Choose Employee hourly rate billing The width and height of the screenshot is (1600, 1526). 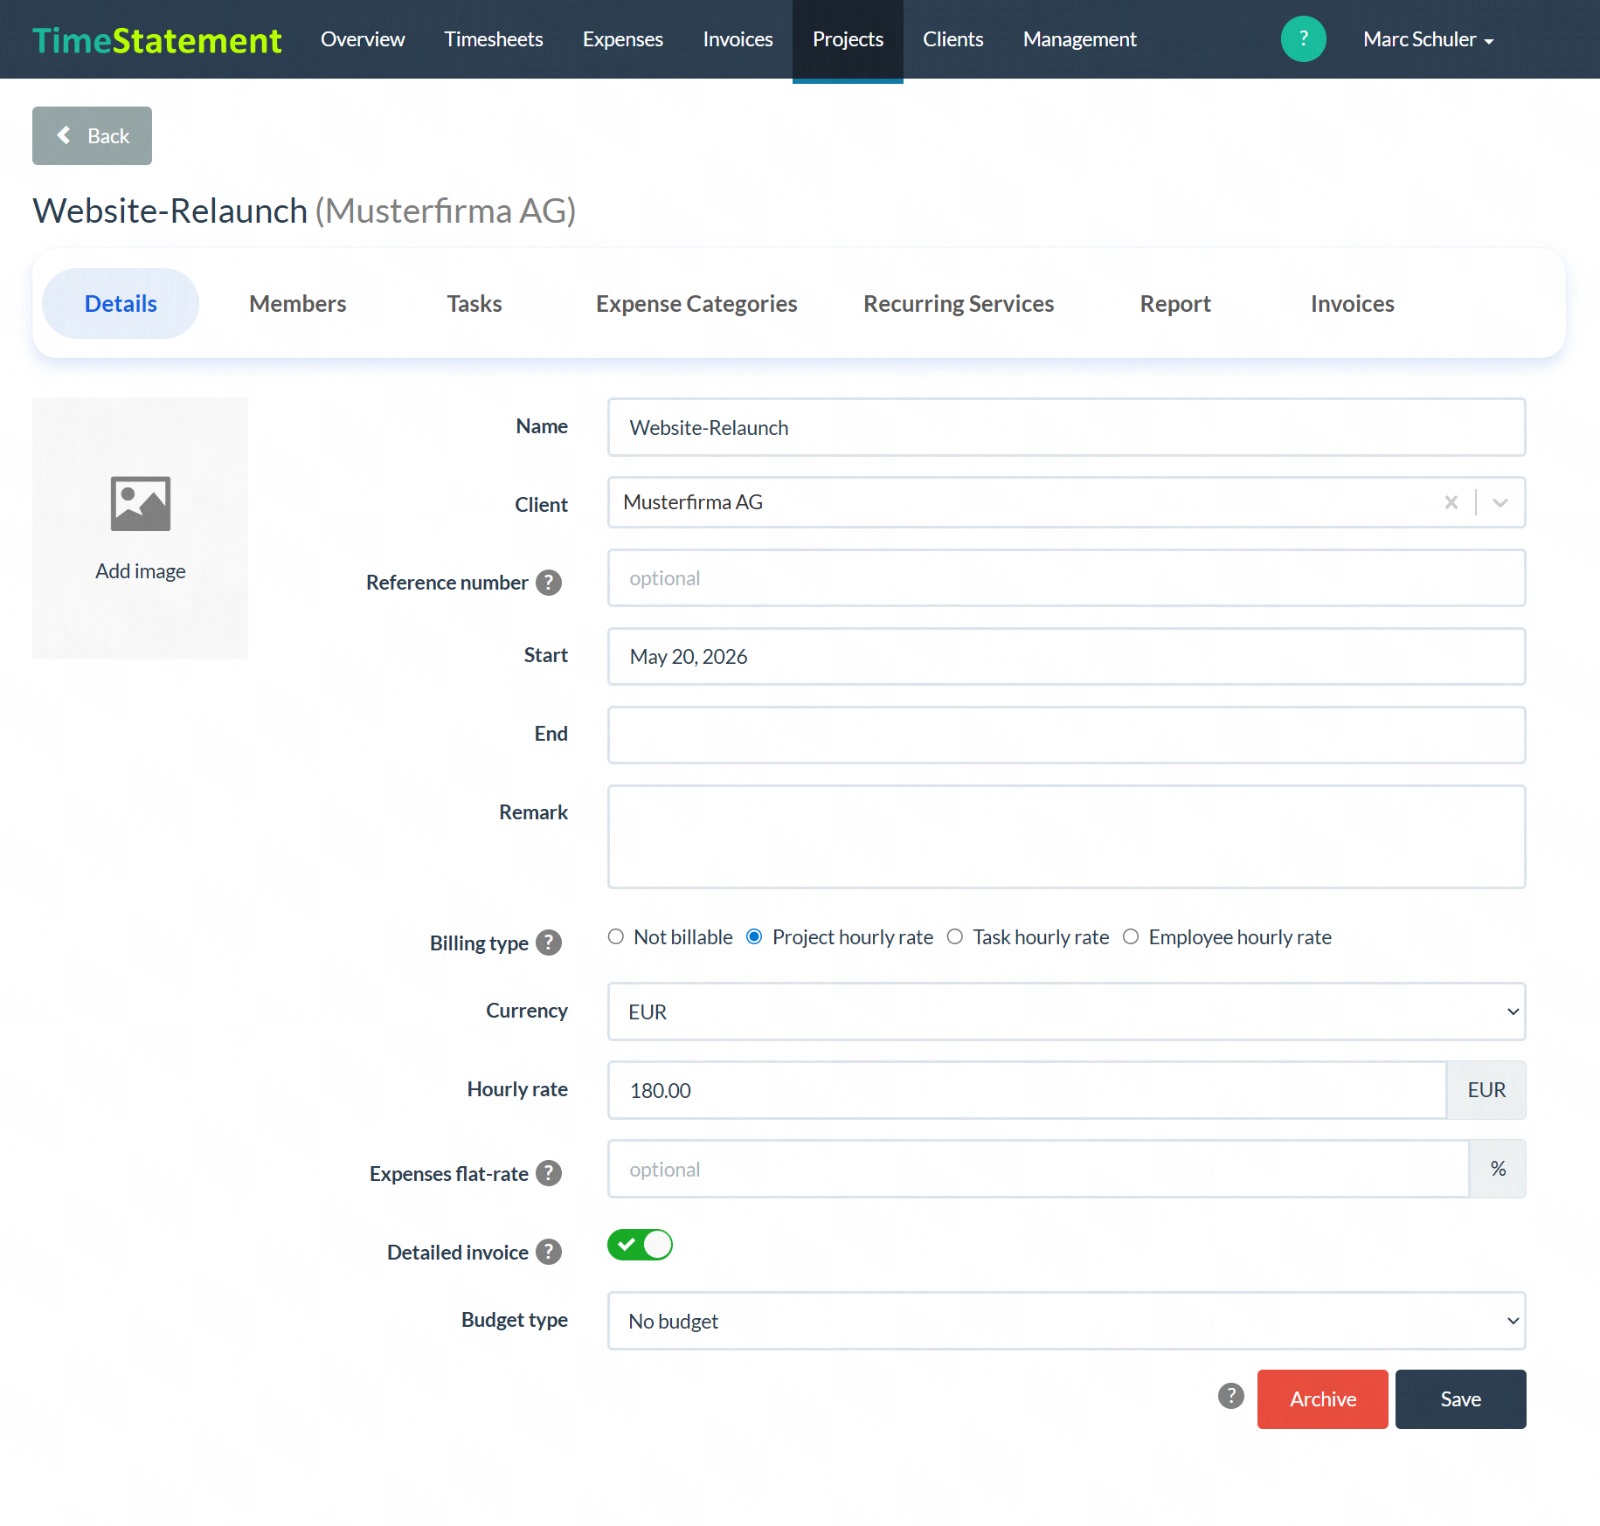(1131, 937)
